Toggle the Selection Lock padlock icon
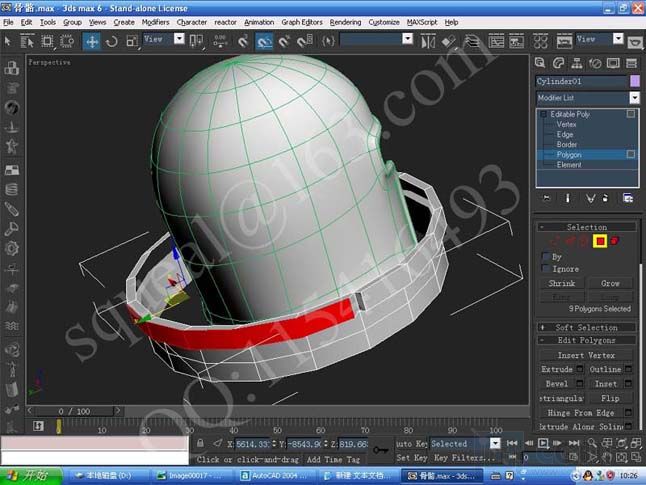 coord(200,443)
